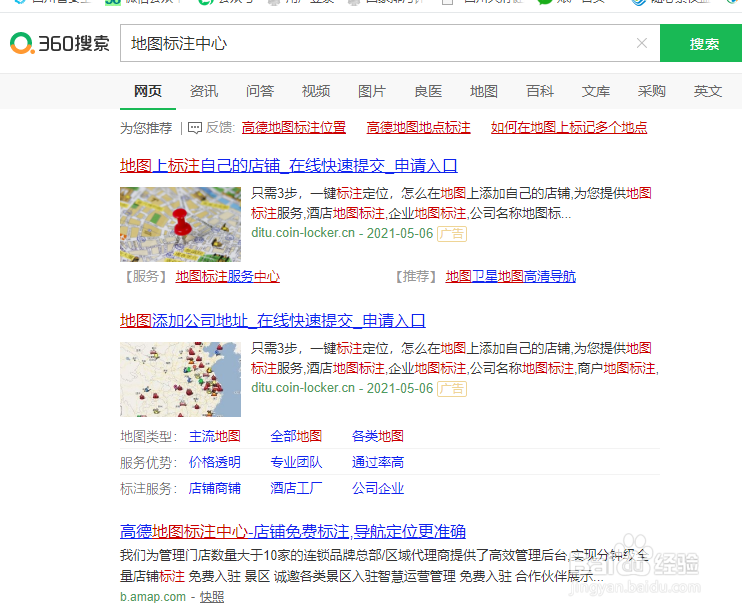Open the 快照 cached page link
This screenshot has width=742, height=613.
click(212, 597)
